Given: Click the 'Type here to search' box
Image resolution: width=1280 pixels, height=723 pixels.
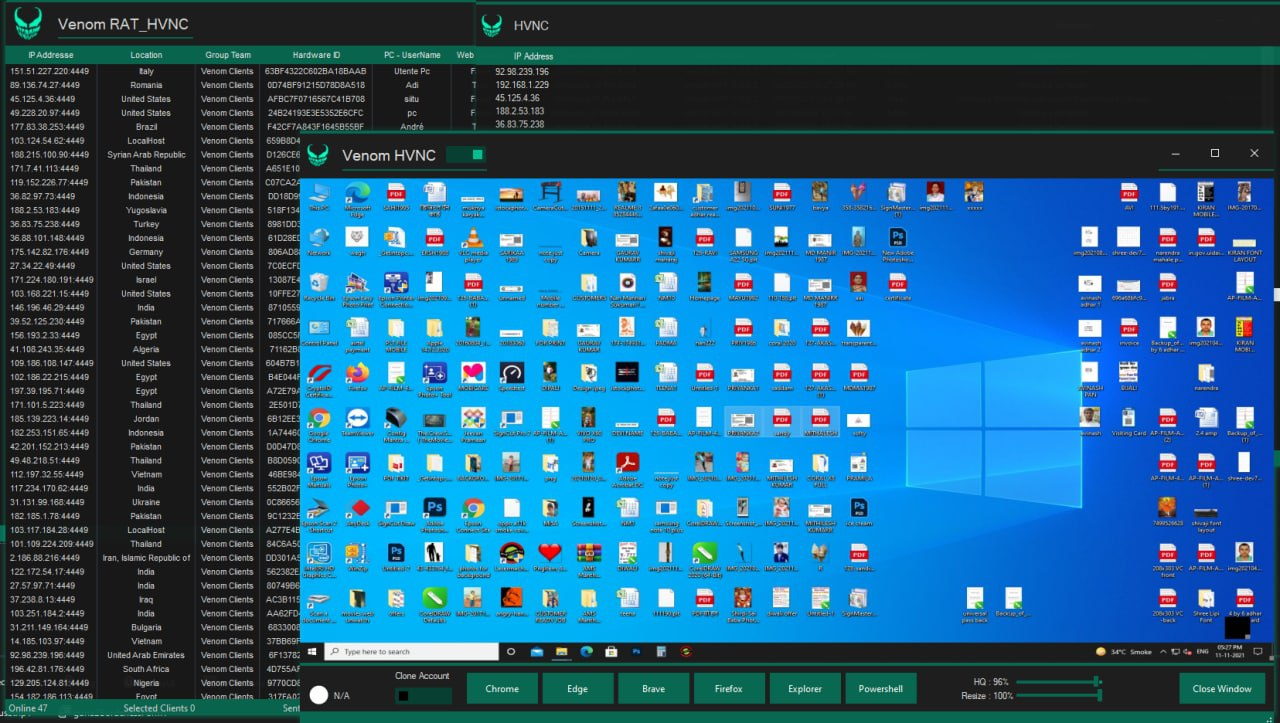Looking at the screenshot, I should pos(411,651).
